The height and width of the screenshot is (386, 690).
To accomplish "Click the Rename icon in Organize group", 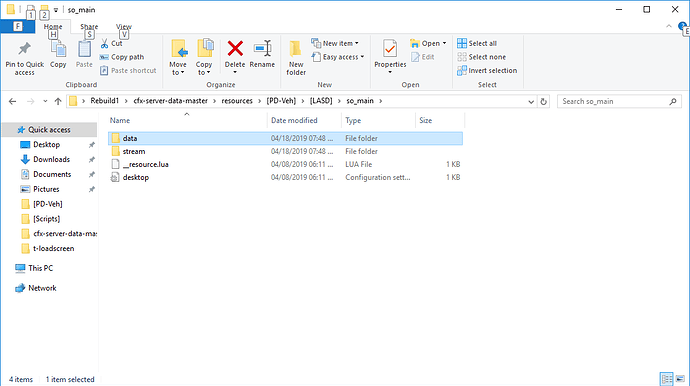I will 262,48.
